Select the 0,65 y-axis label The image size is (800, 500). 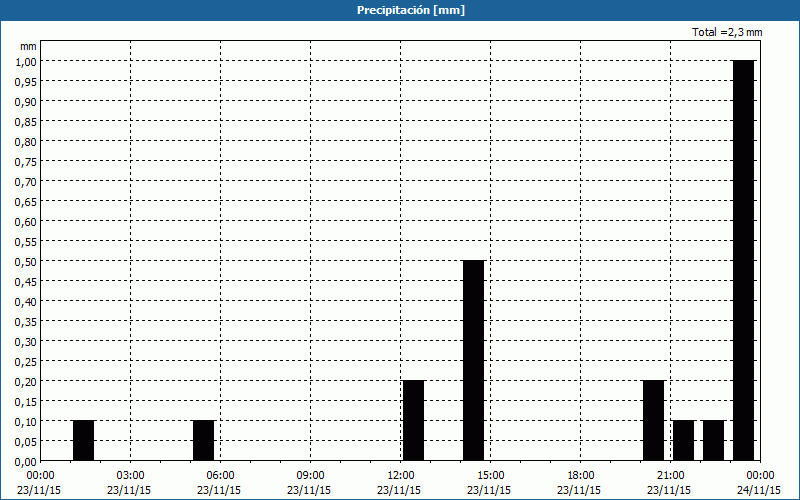(x=26, y=202)
